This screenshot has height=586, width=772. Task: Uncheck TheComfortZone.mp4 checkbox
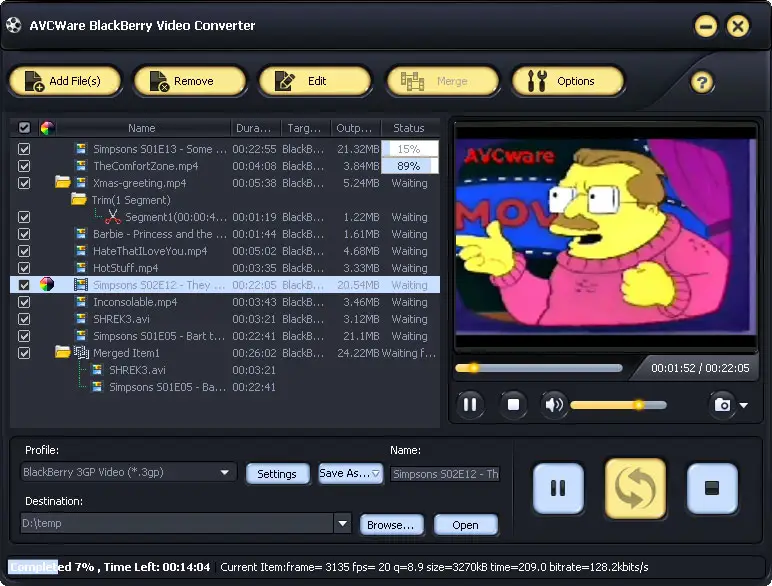tap(24, 166)
